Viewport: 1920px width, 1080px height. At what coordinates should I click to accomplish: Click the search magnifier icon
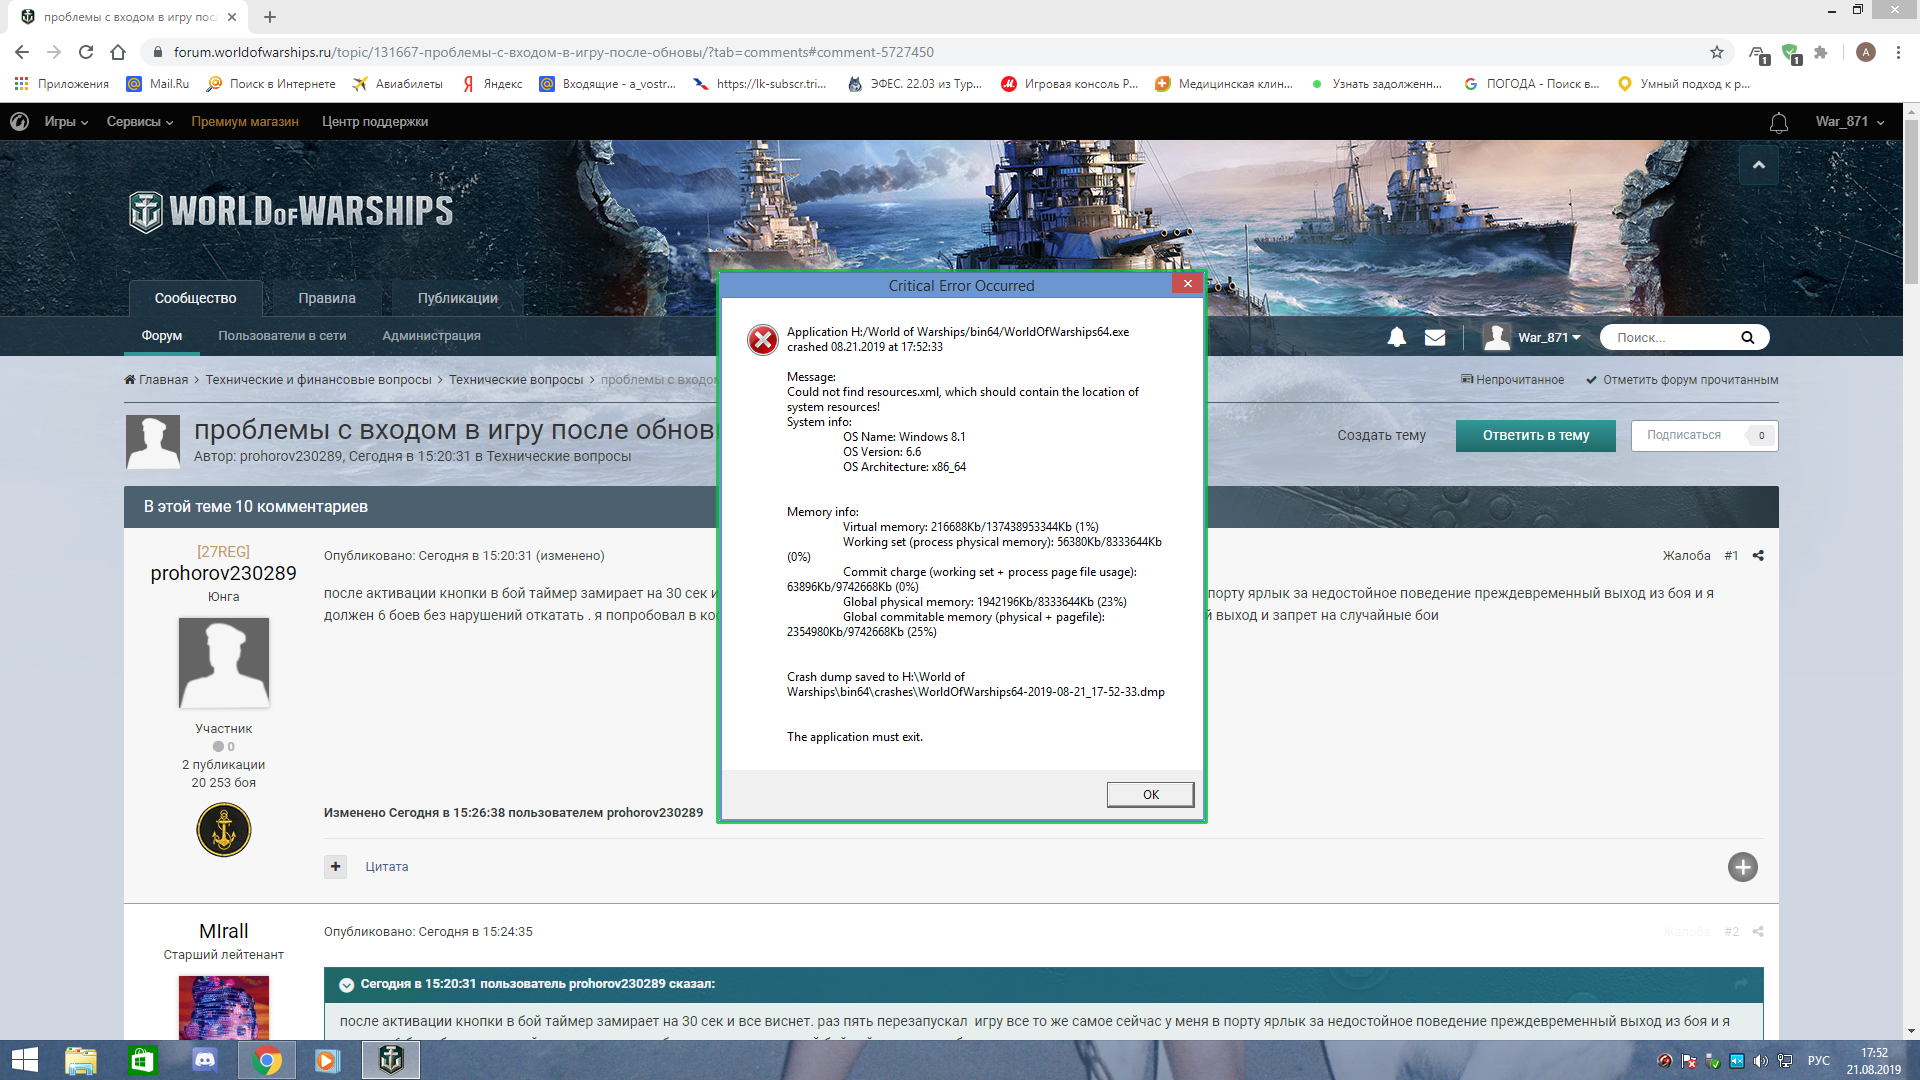[x=1747, y=337]
